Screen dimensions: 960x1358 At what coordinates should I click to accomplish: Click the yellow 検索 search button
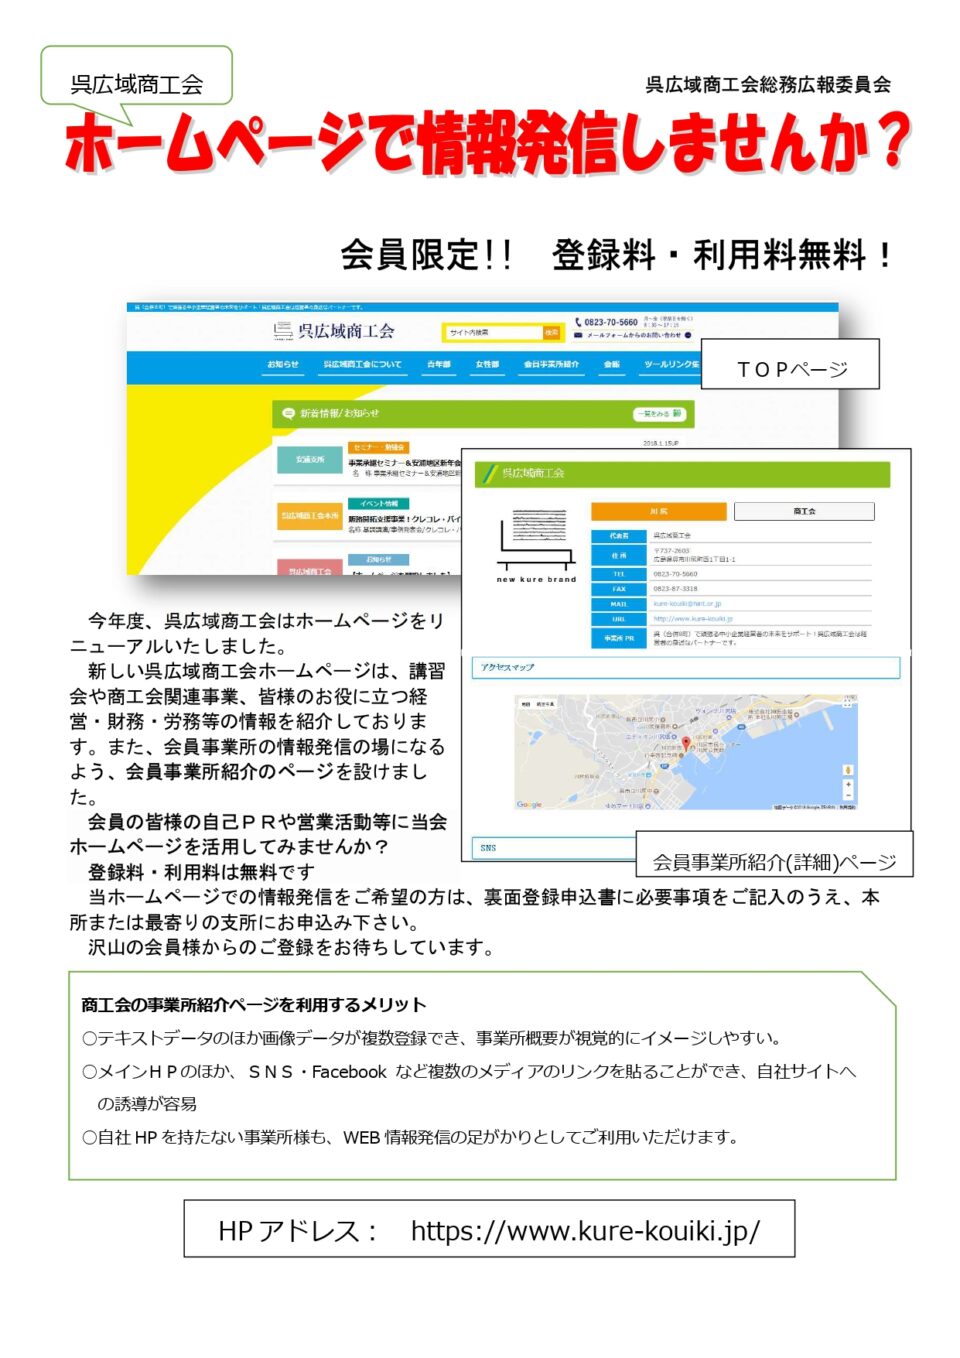click(552, 332)
